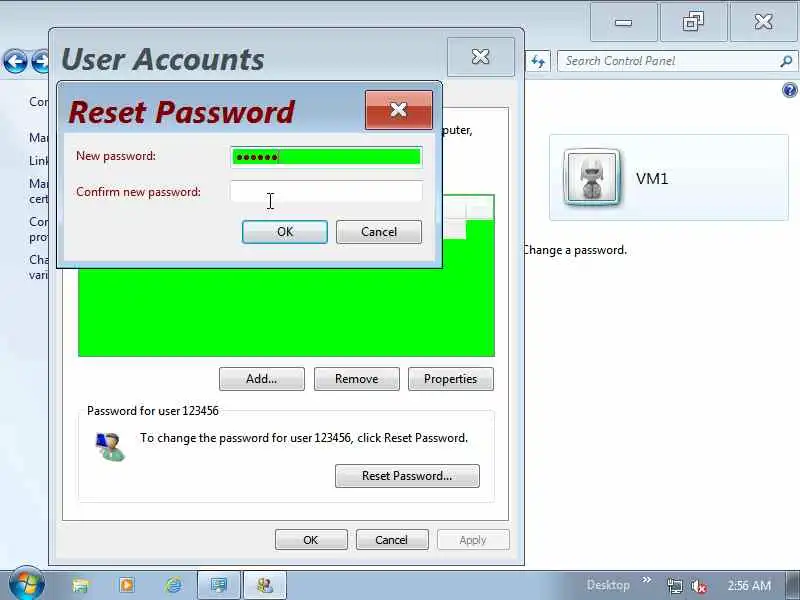Image resolution: width=800 pixels, height=600 pixels.
Task: Select the User Accounts taskbar icon
Action: (265, 585)
